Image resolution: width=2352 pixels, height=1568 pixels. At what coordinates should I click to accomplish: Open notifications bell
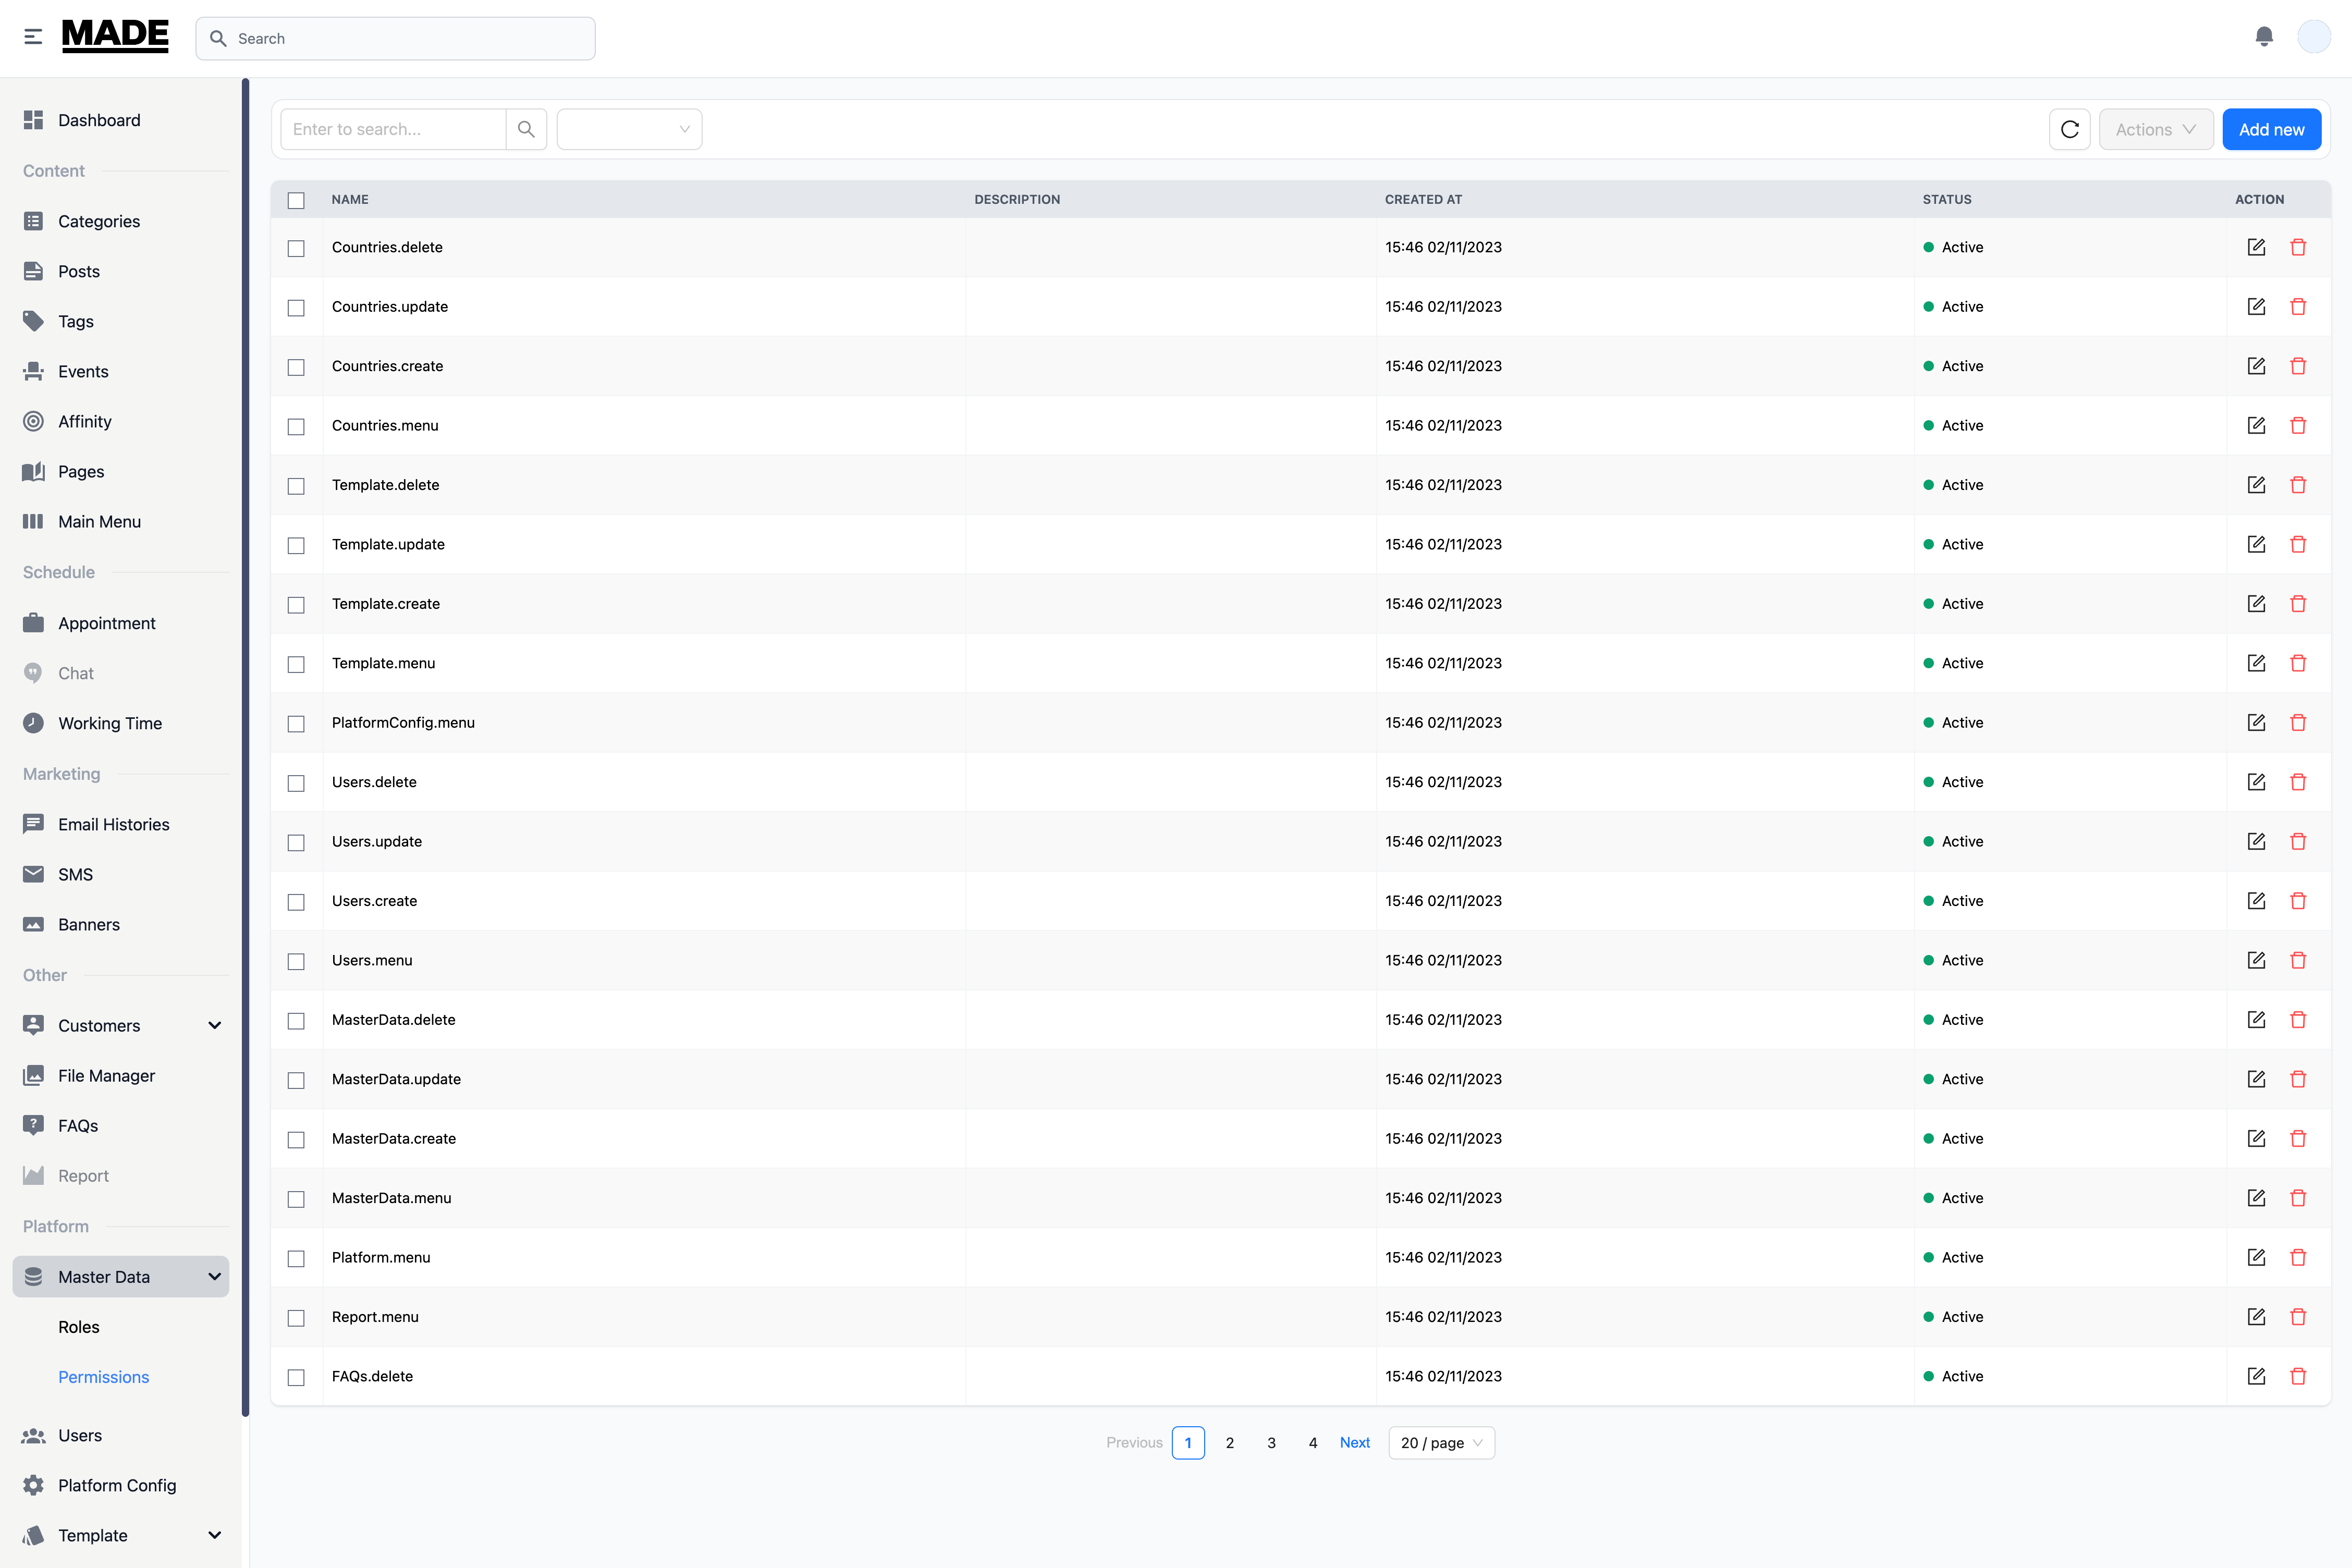[2264, 37]
